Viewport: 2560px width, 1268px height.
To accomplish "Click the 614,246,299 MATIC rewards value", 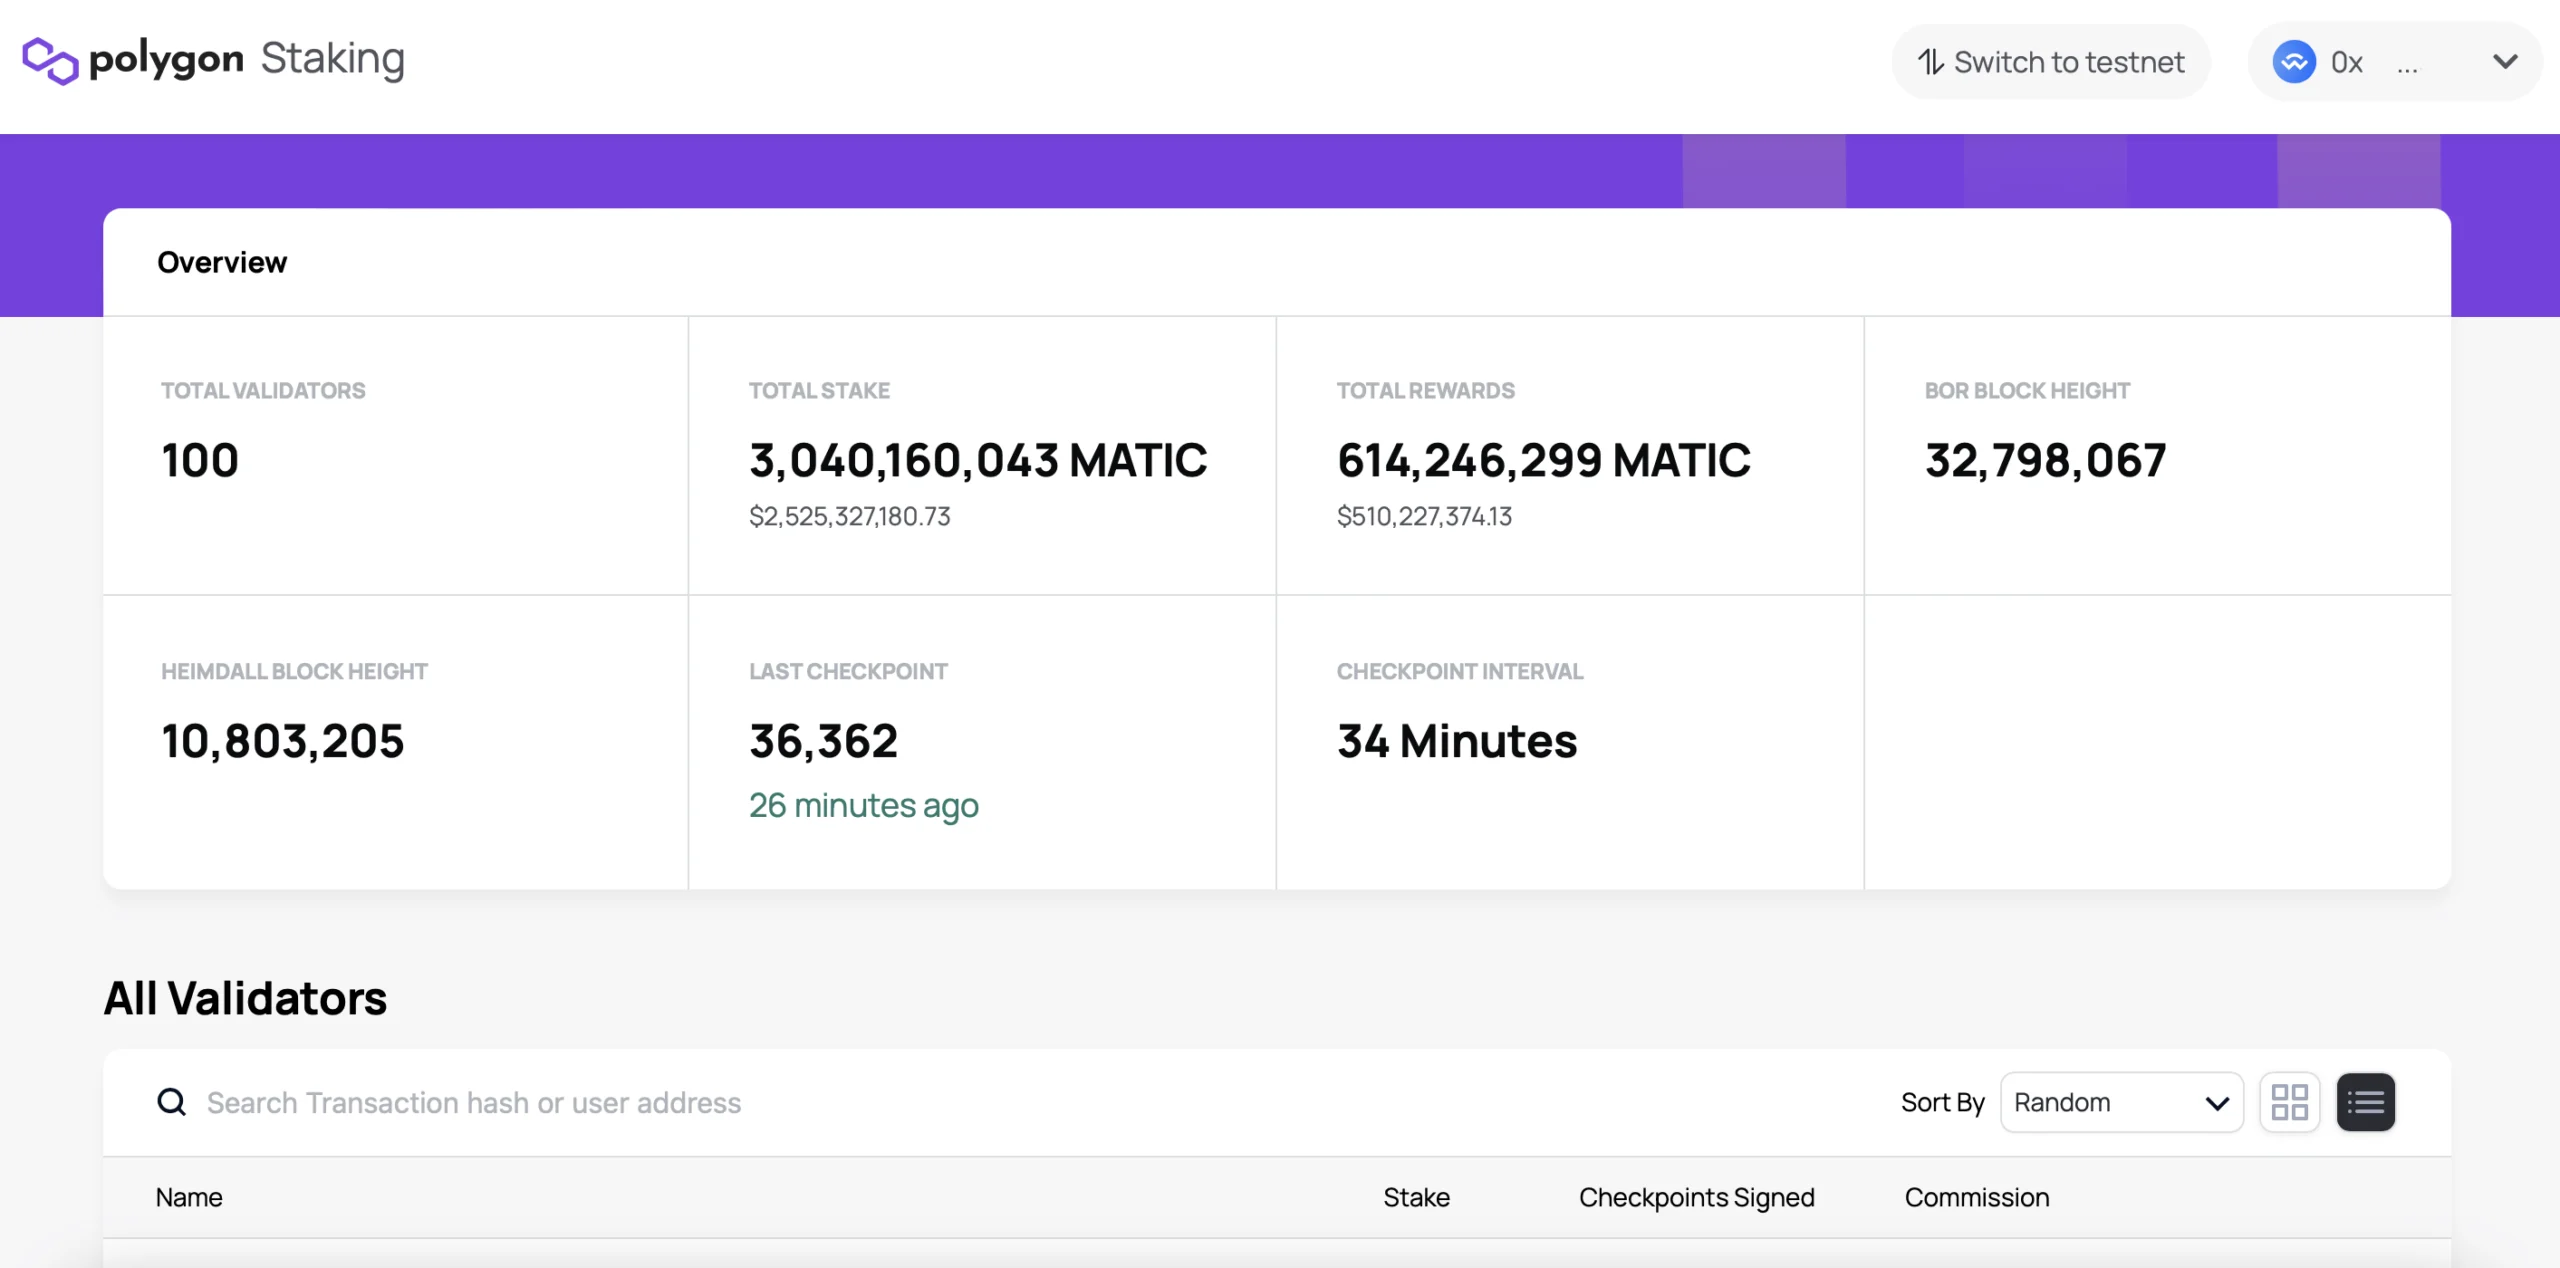I will 1544,460.
